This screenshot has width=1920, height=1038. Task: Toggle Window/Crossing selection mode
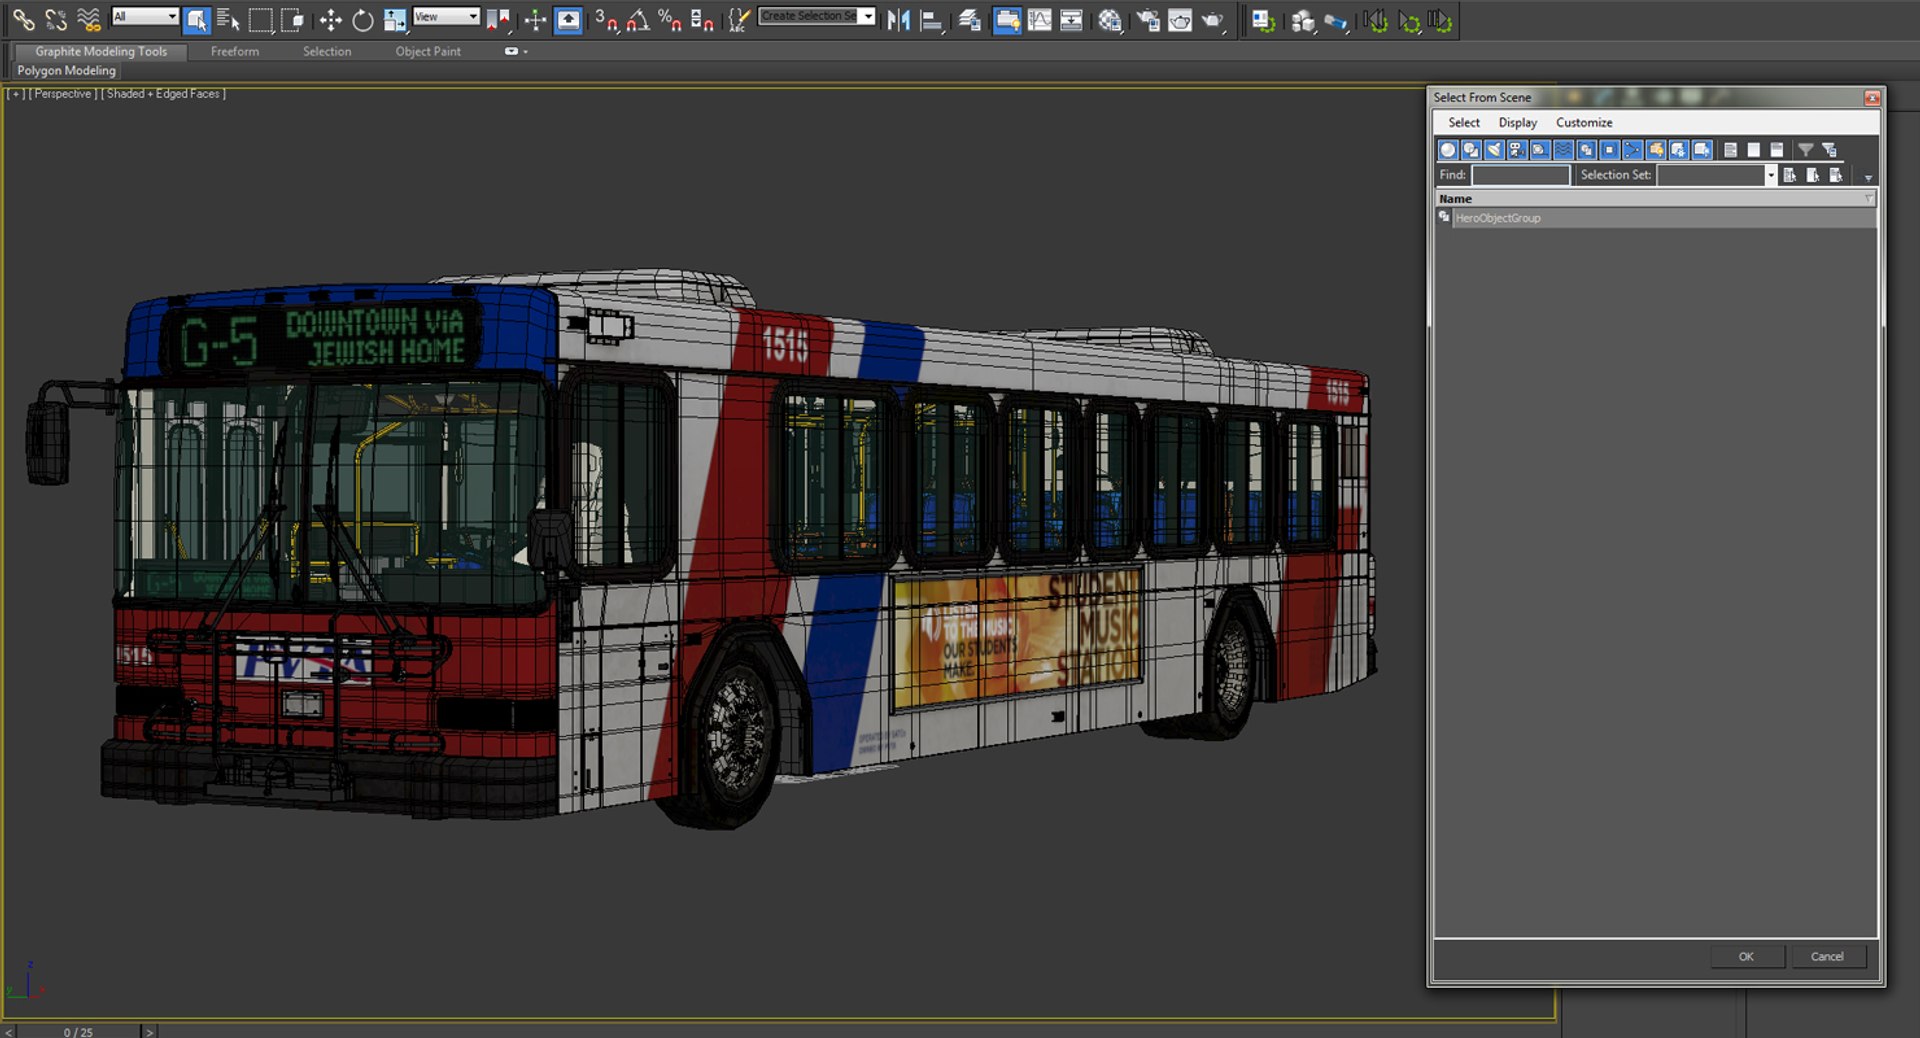[292, 19]
